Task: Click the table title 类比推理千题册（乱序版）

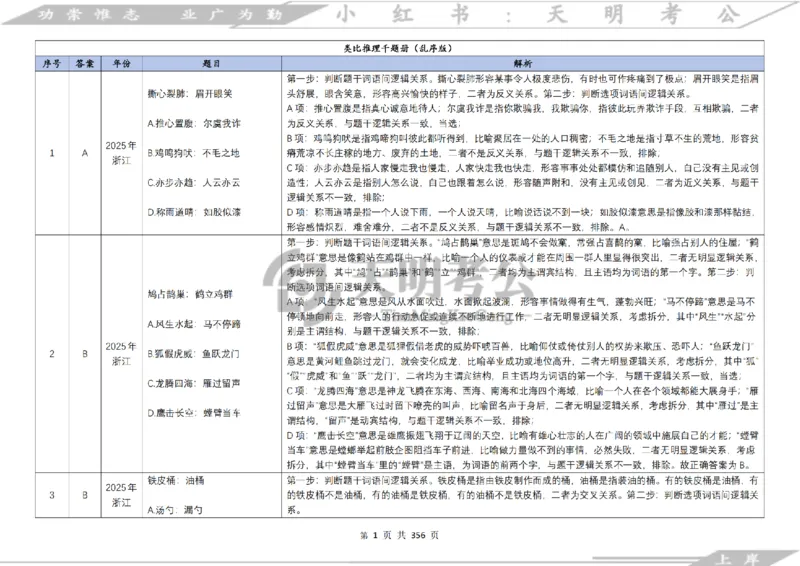Action: (397, 48)
